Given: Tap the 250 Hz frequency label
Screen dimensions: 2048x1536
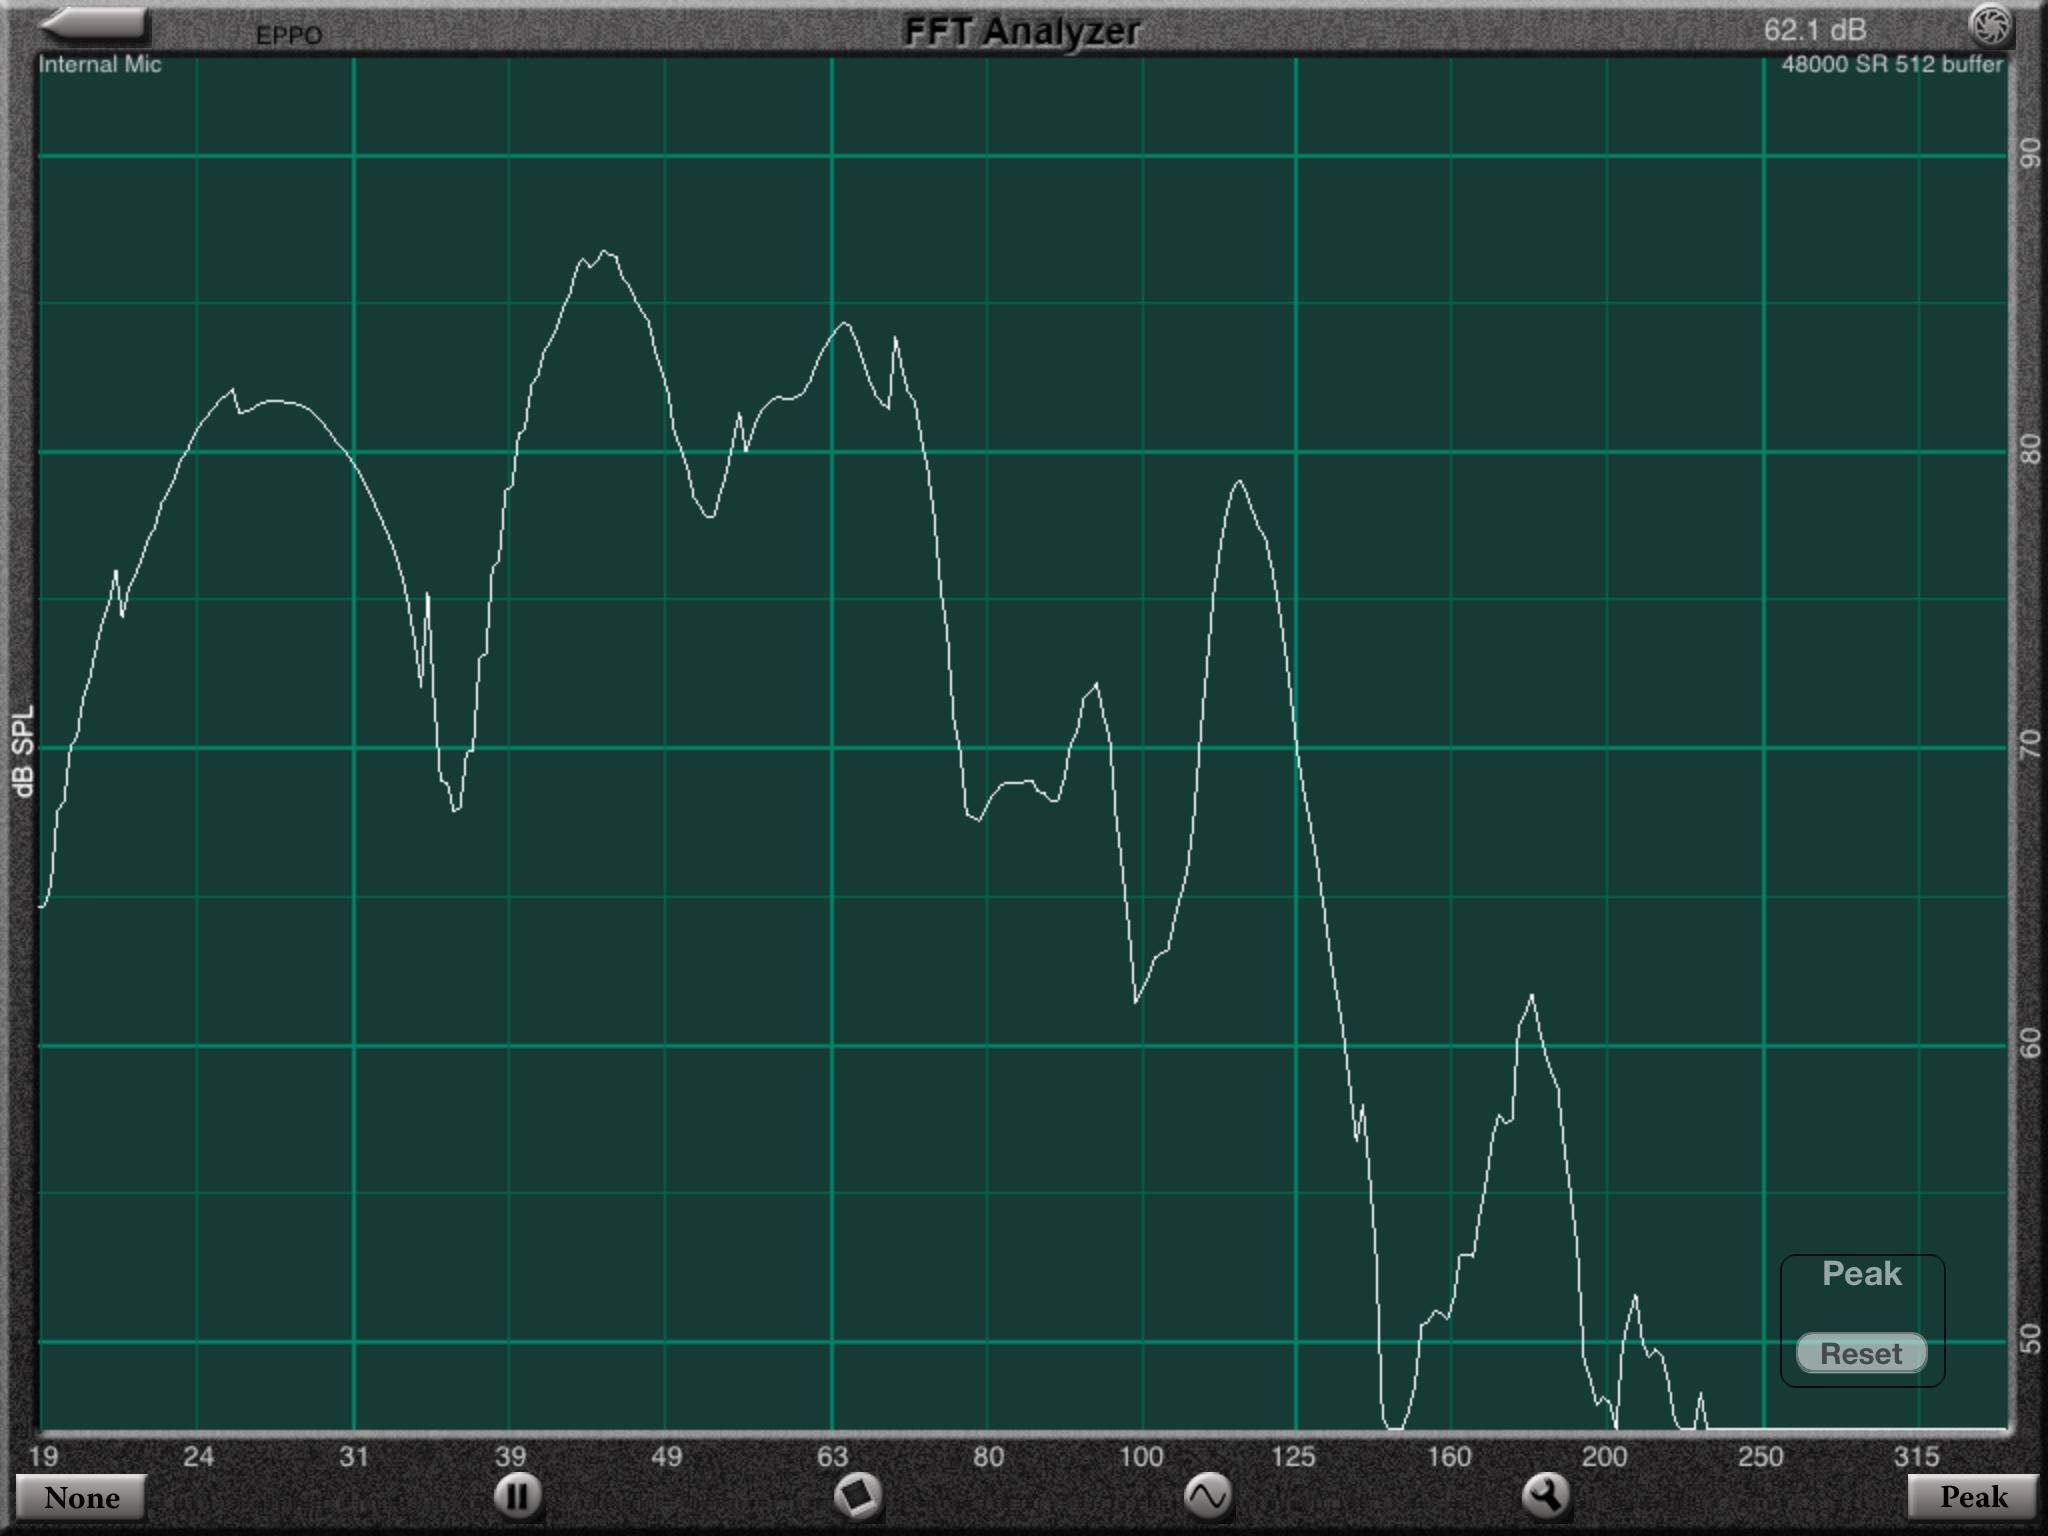Looking at the screenshot, I should click(1760, 1456).
